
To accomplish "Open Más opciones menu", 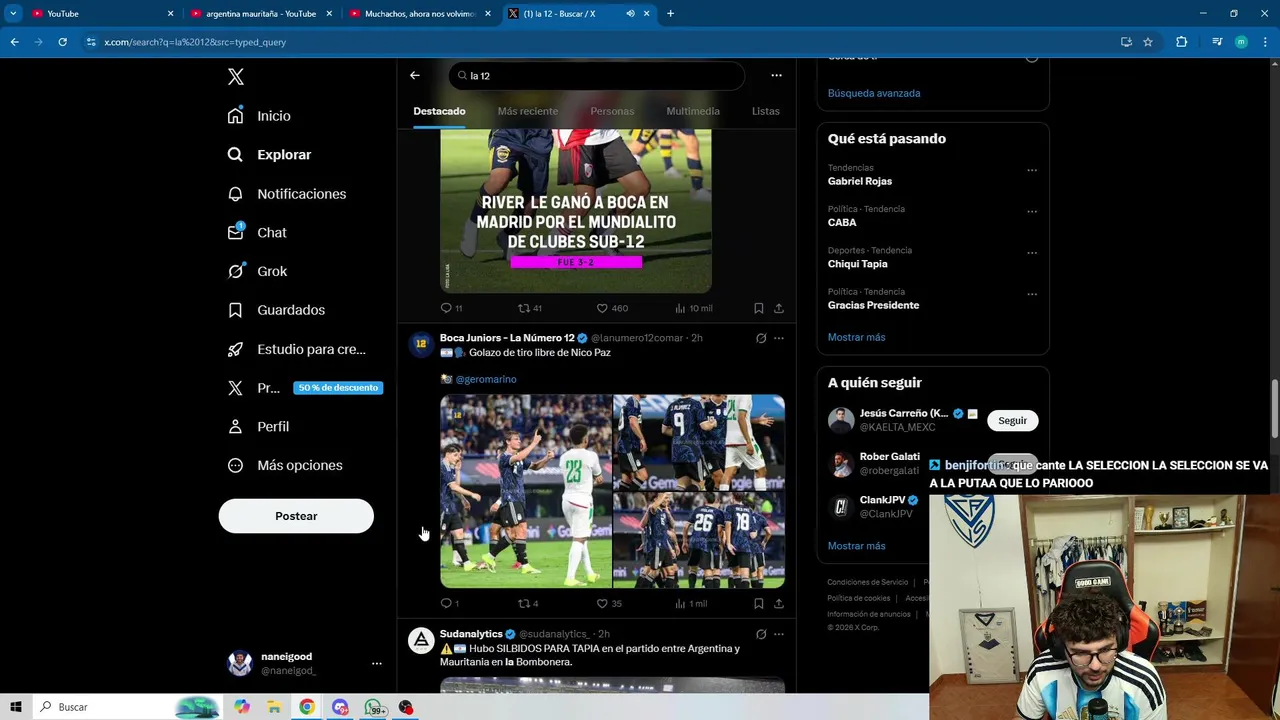I will pyautogui.click(x=285, y=465).
